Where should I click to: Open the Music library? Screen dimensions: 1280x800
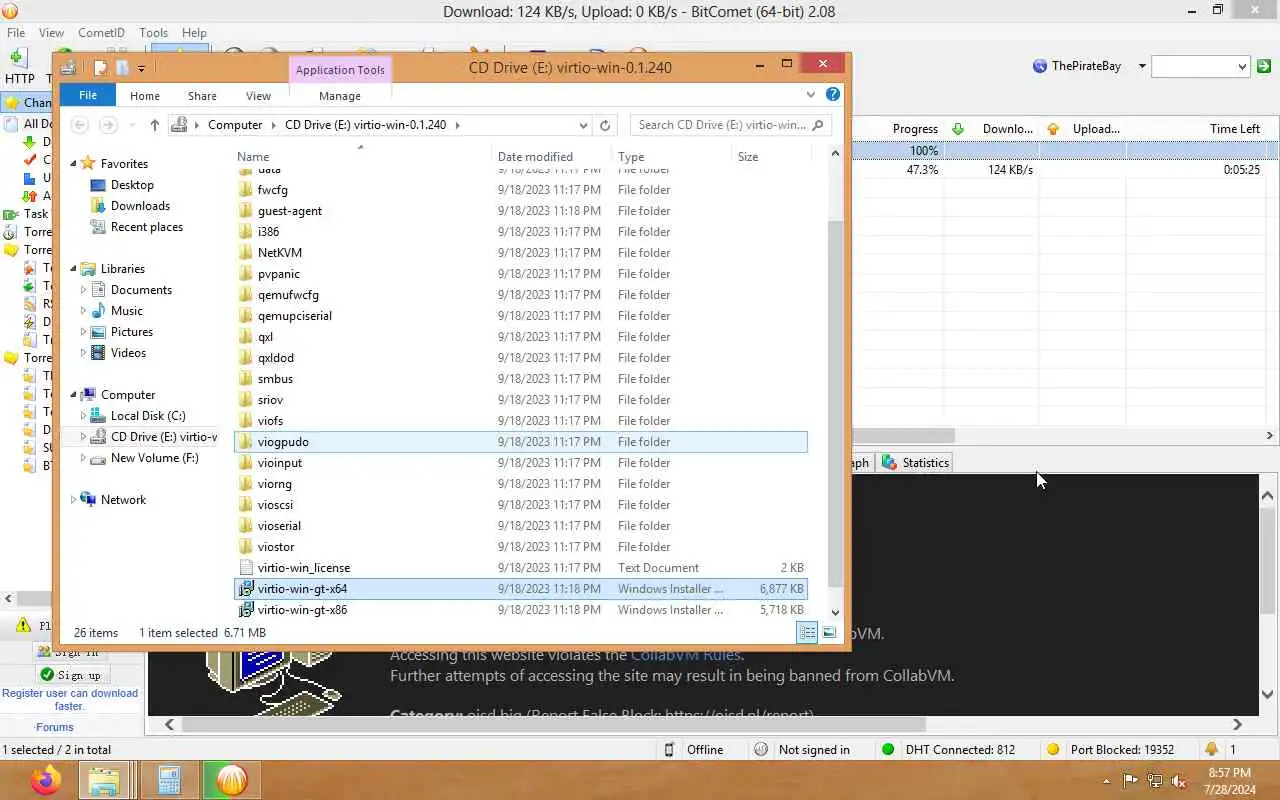(x=126, y=311)
